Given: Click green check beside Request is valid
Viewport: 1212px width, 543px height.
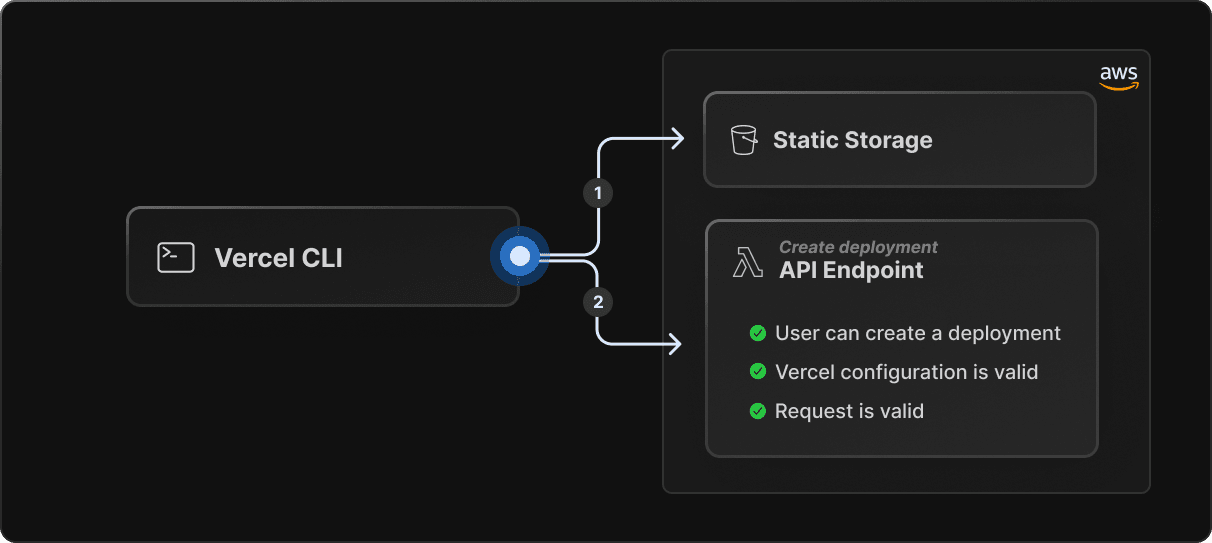Looking at the screenshot, I should [x=758, y=411].
